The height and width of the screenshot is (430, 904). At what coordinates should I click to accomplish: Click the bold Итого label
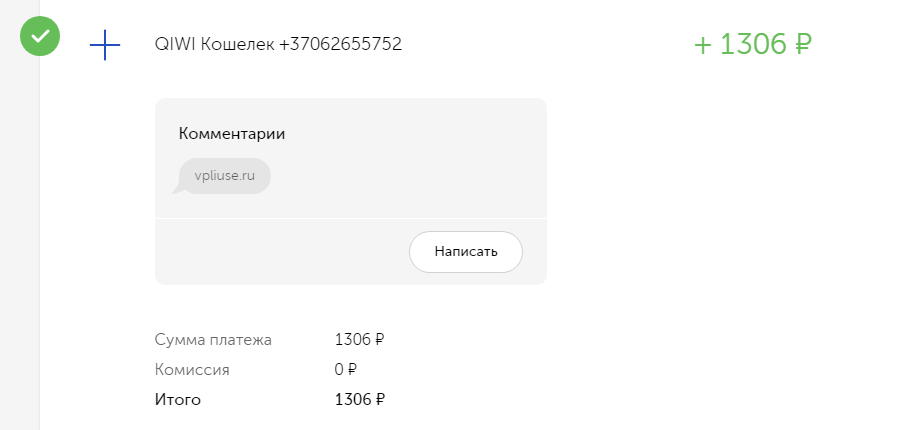(178, 399)
